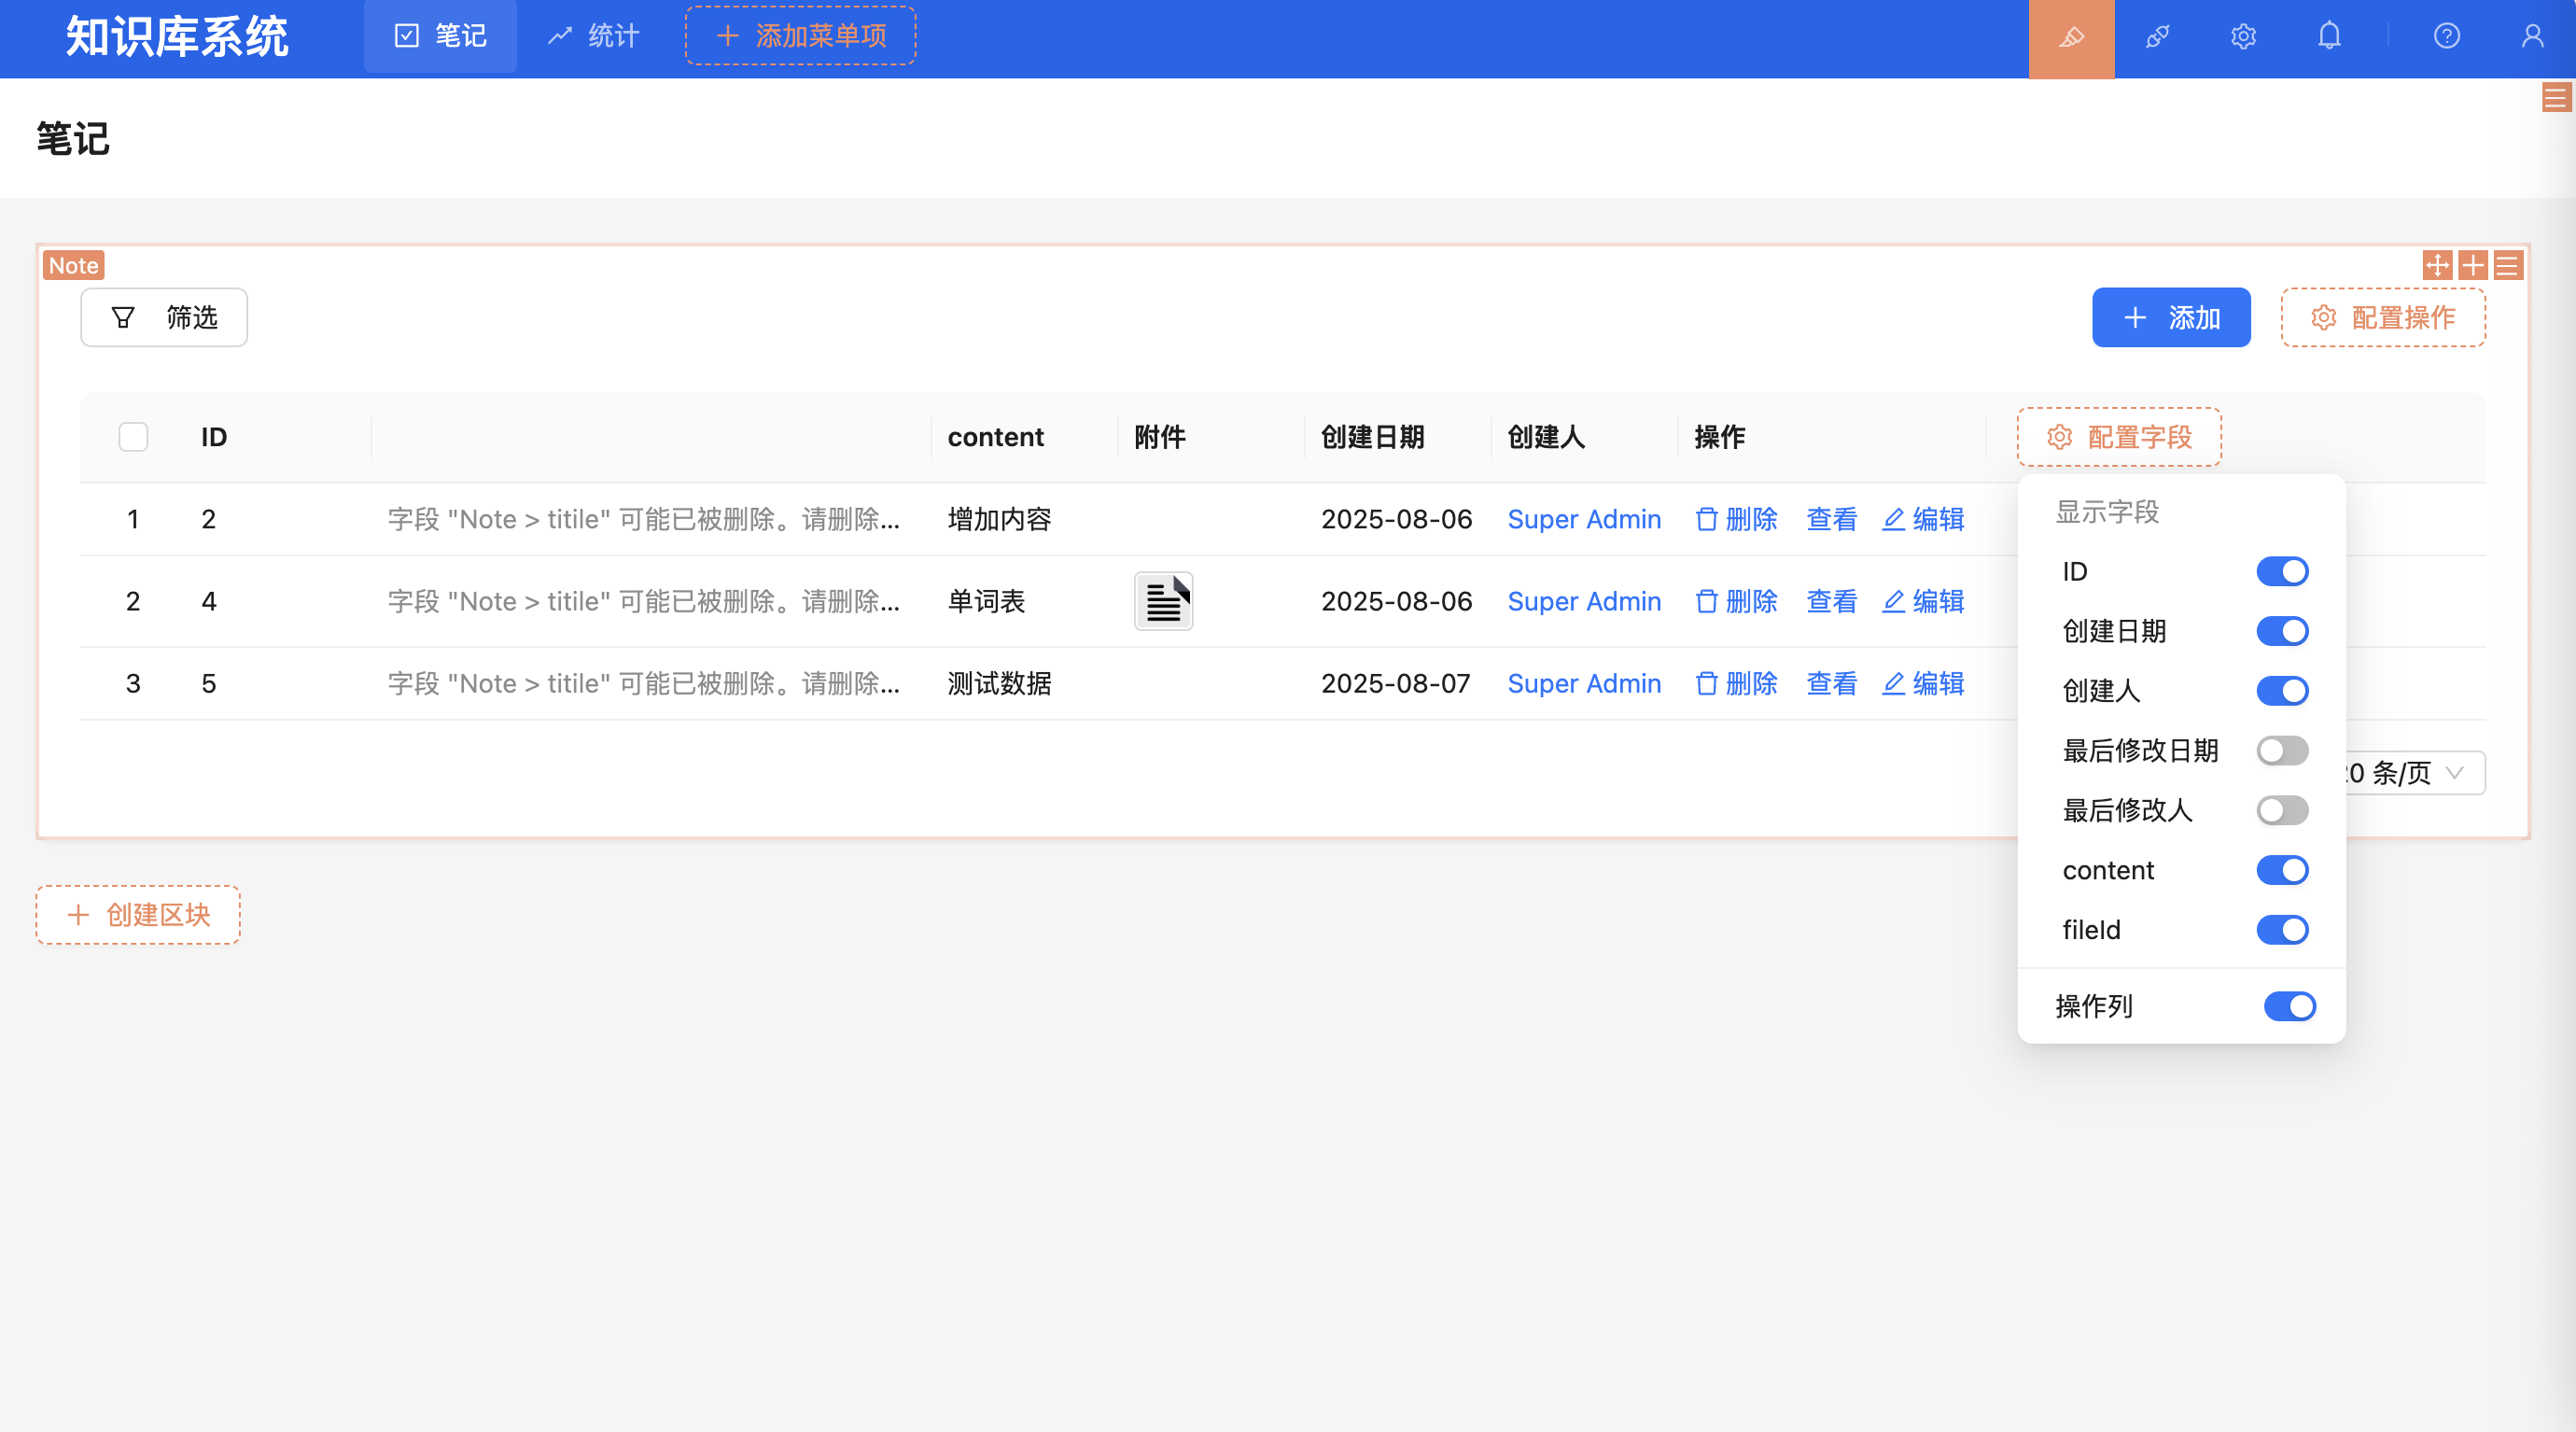Delete the record with ID 2
The width and height of the screenshot is (2576, 1432).
tap(1736, 519)
